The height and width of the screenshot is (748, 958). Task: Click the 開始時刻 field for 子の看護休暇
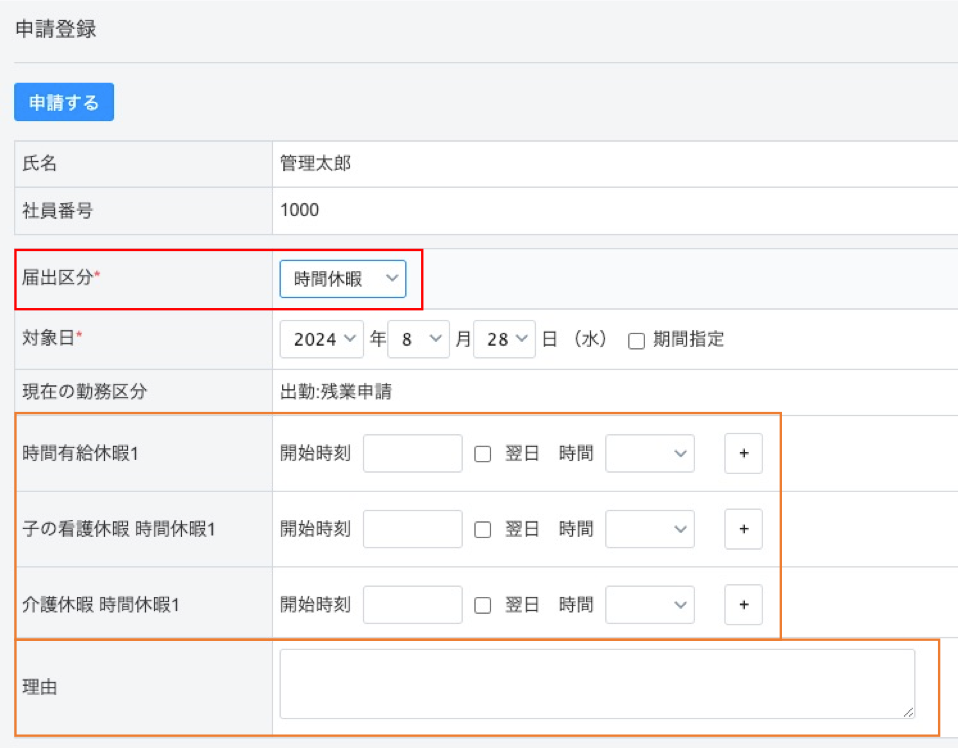pyautogui.click(x=412, y=529)
